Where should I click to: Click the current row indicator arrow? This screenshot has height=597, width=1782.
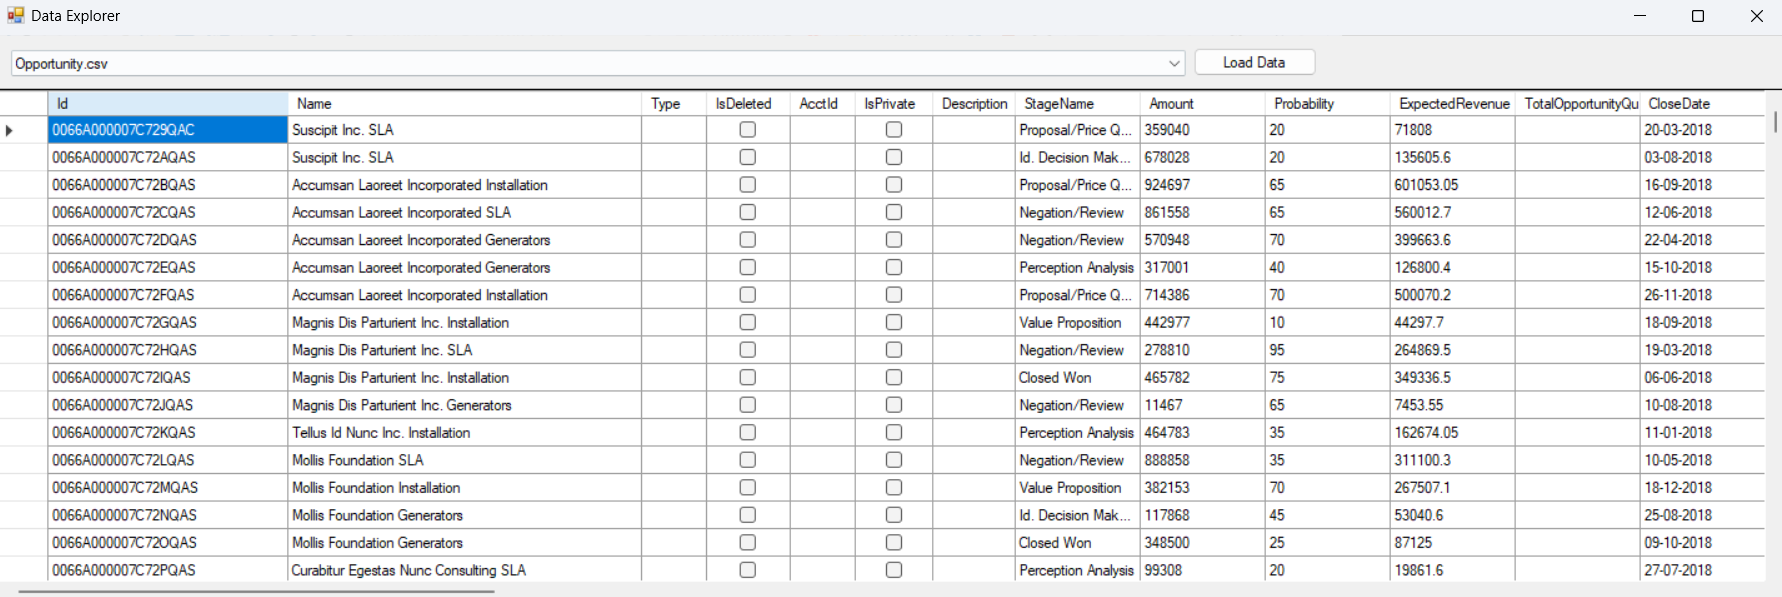point(10,130)
